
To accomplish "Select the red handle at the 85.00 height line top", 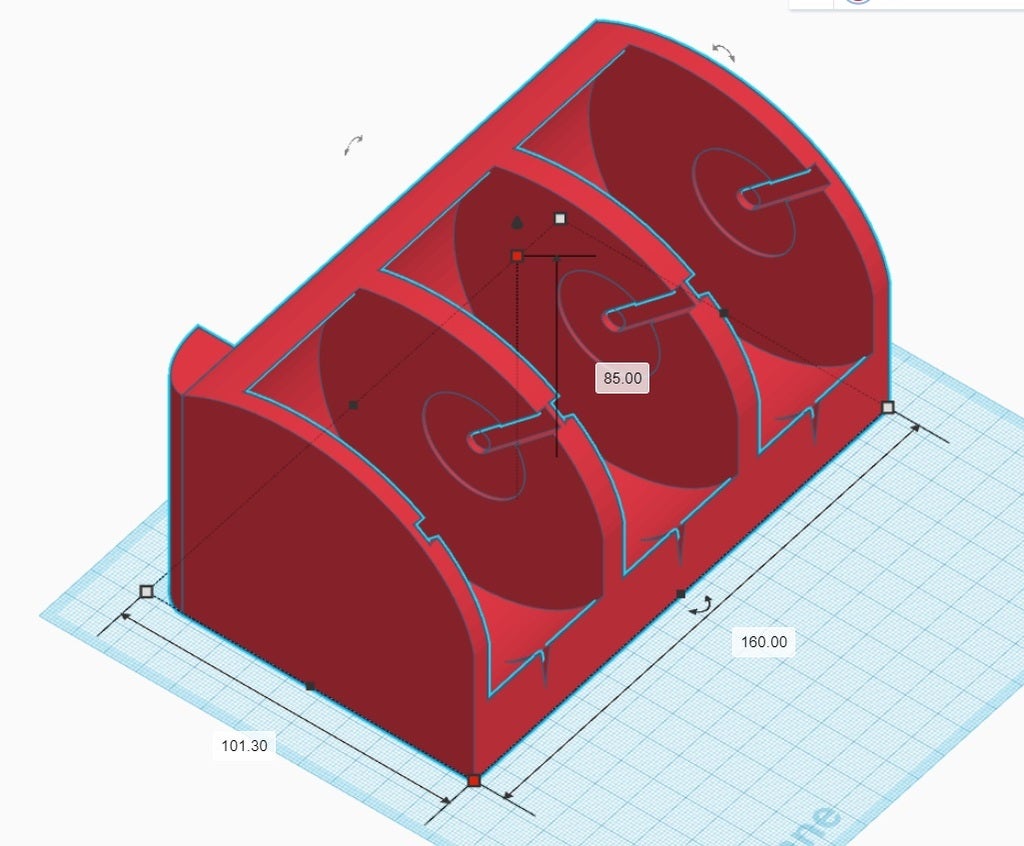I will 517,256.
